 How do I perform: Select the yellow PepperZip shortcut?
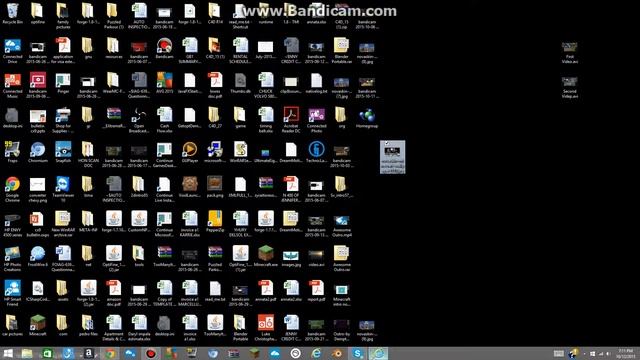[x=215, y=222]
